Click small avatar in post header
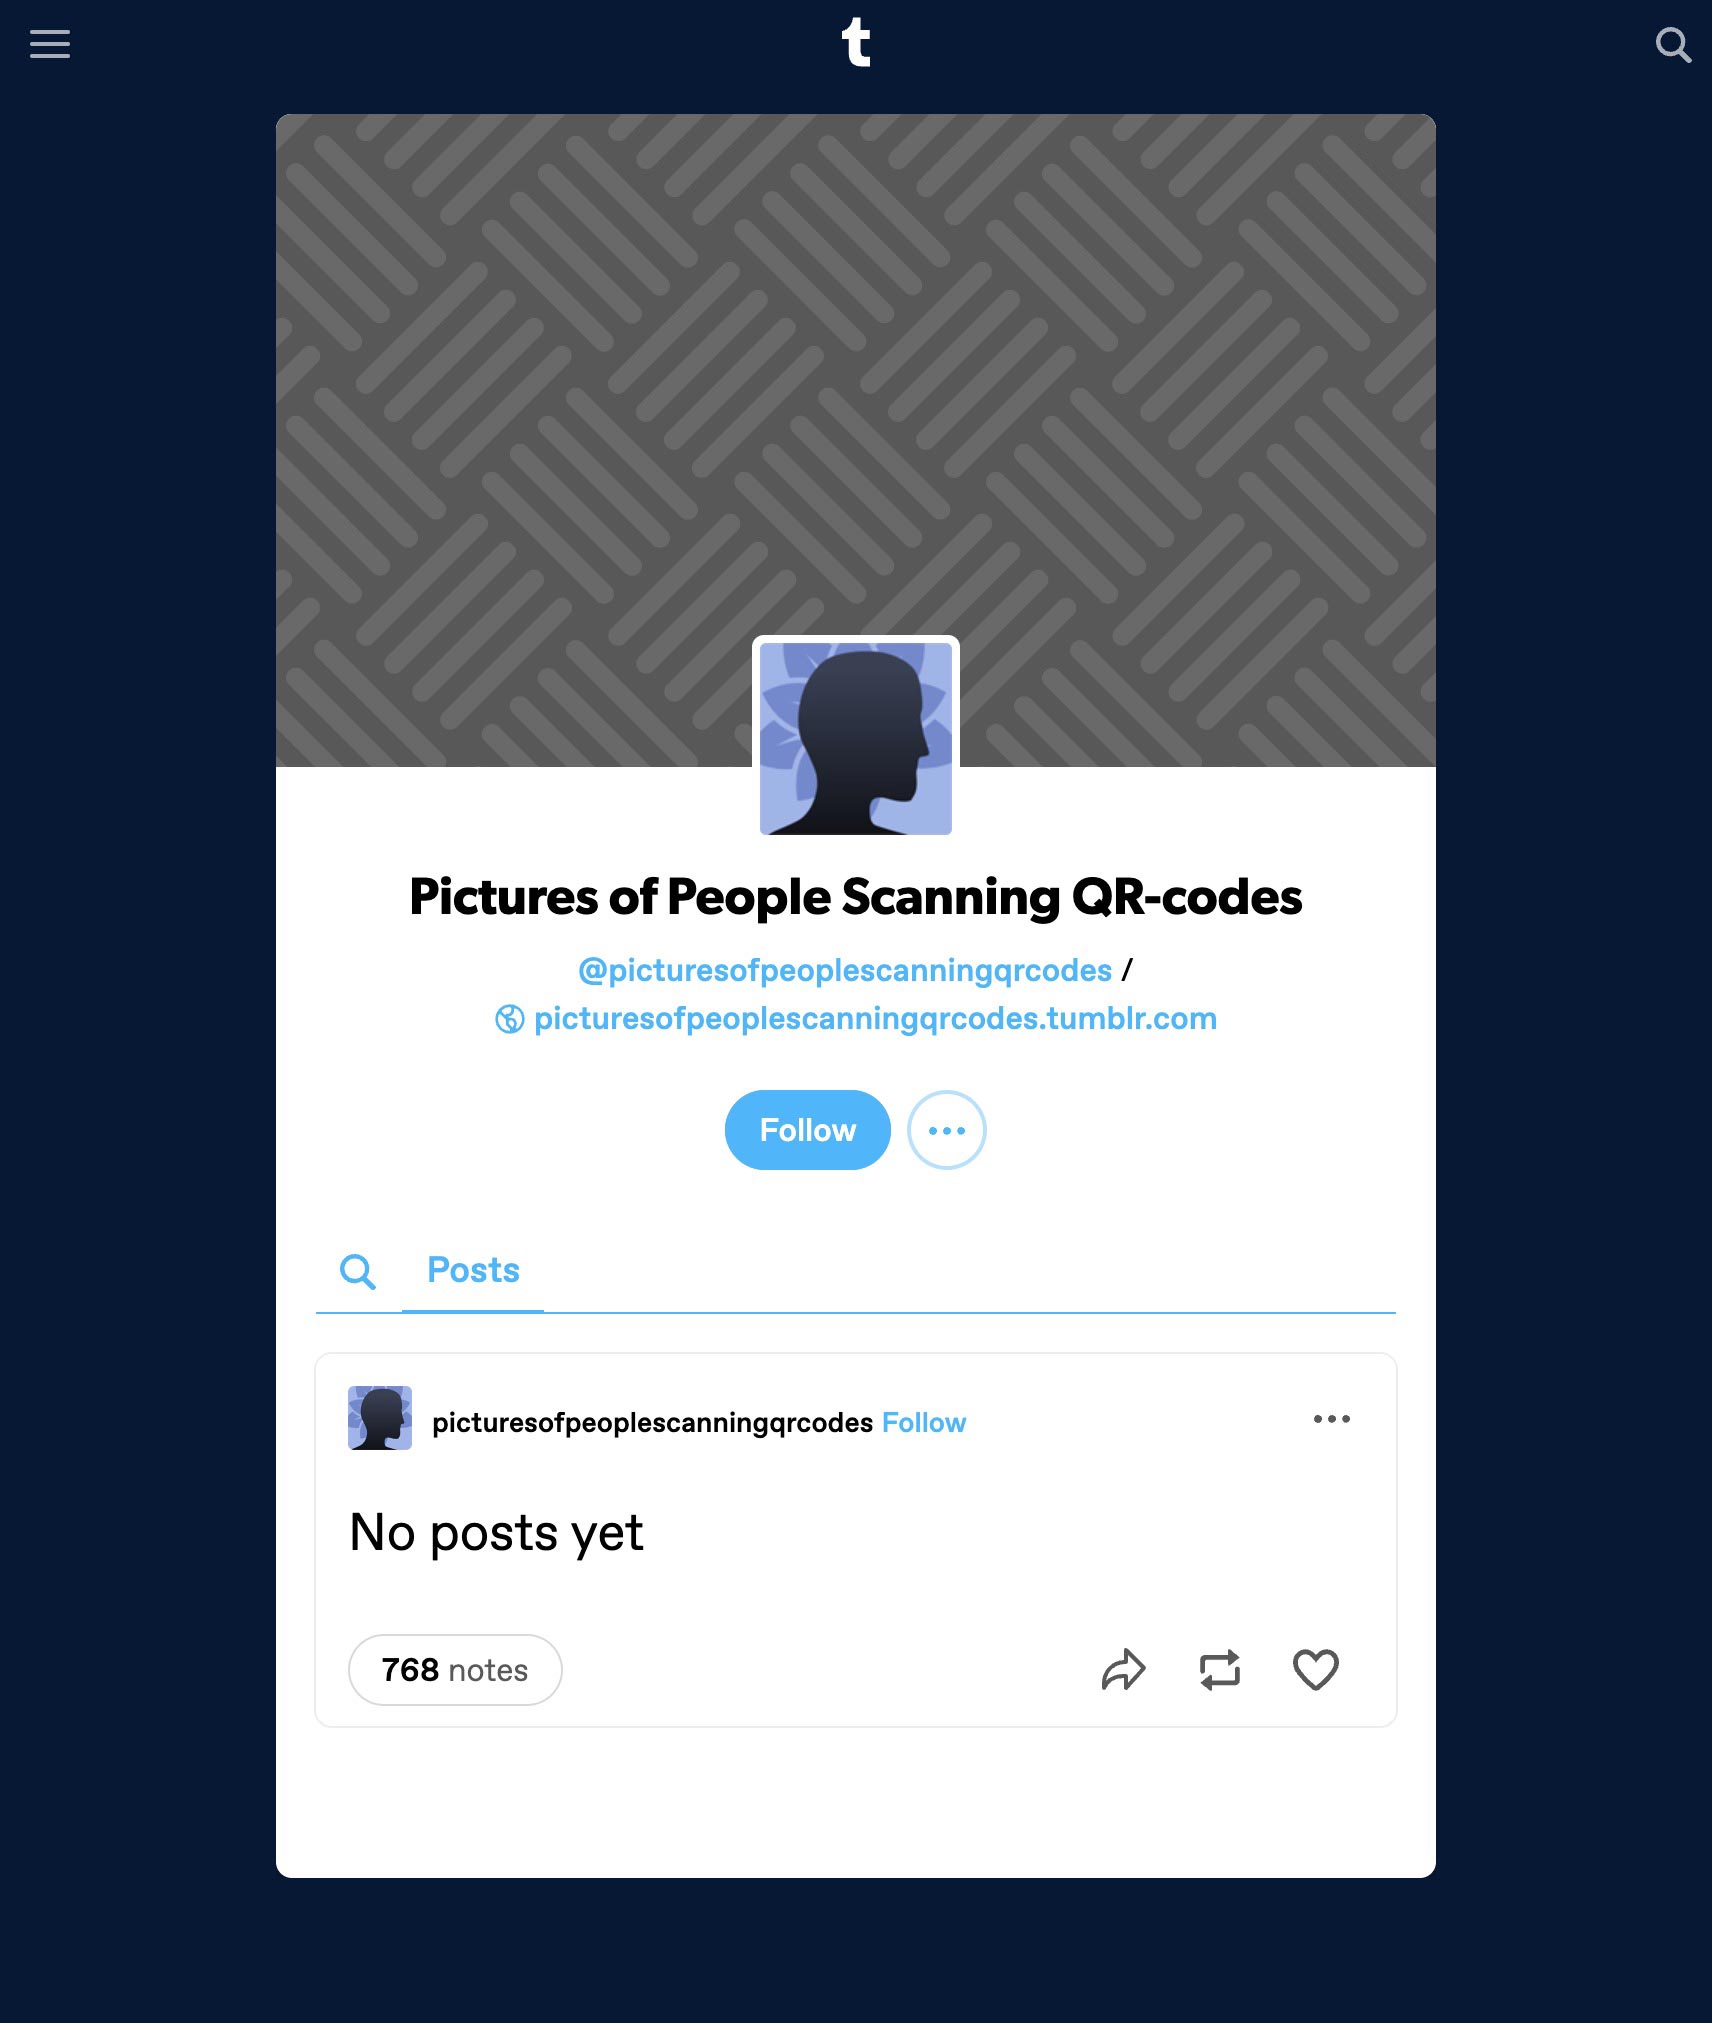Screen dimensions: 1712x2023 pyautogui.click(x=380, y=1418)
